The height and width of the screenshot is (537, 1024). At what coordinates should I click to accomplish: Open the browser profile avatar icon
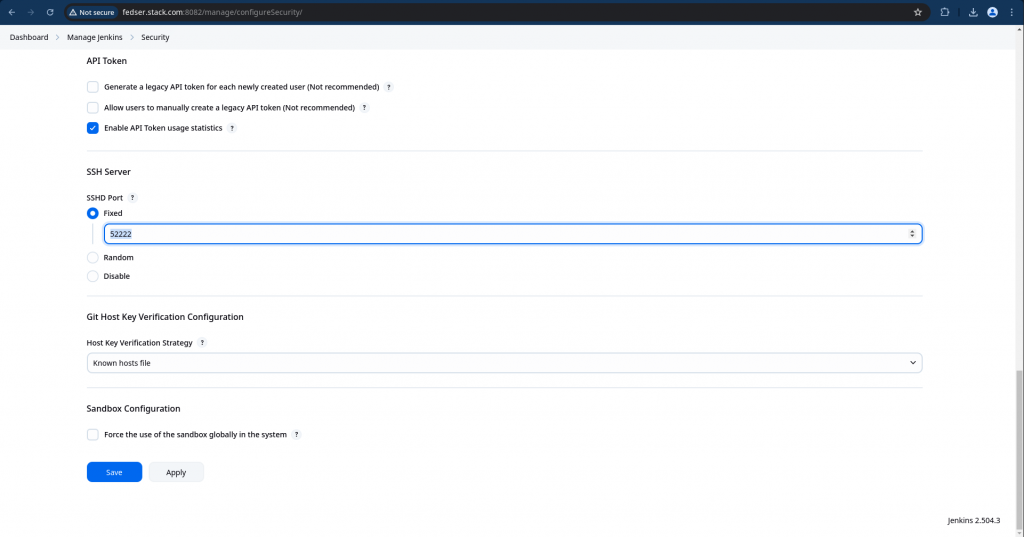tap(992, 12)
